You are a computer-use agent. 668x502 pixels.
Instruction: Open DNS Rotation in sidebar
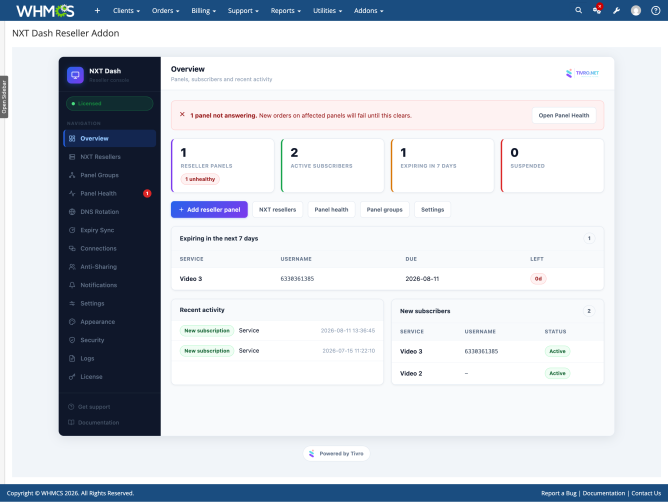109,212
